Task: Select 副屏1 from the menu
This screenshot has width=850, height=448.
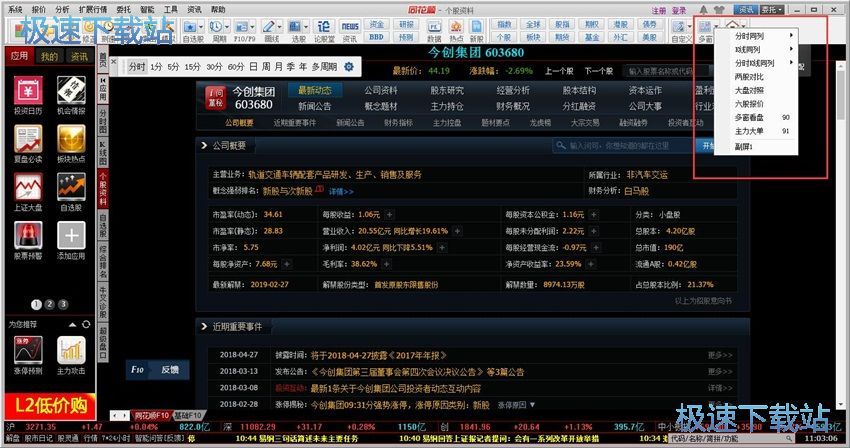Action: (x=756, y=146)
